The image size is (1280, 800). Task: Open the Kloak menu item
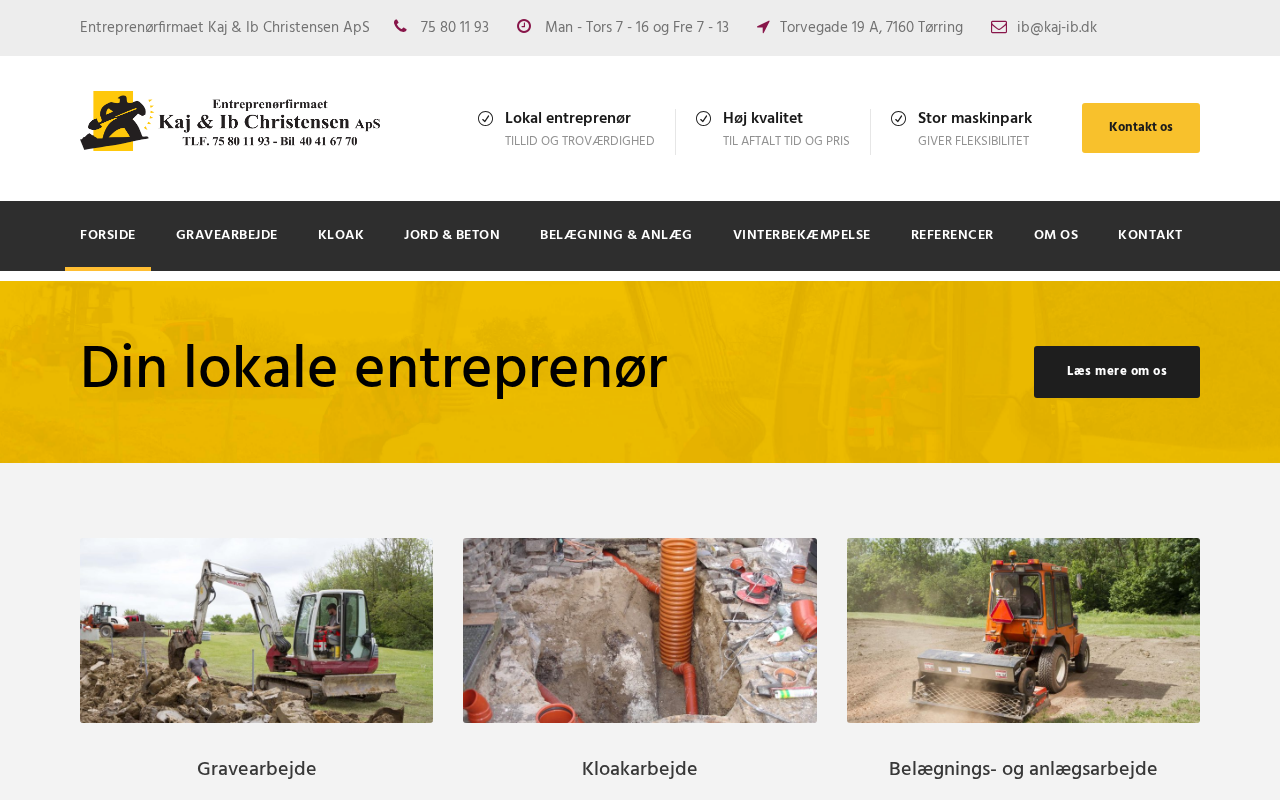[x=341, y=236]
